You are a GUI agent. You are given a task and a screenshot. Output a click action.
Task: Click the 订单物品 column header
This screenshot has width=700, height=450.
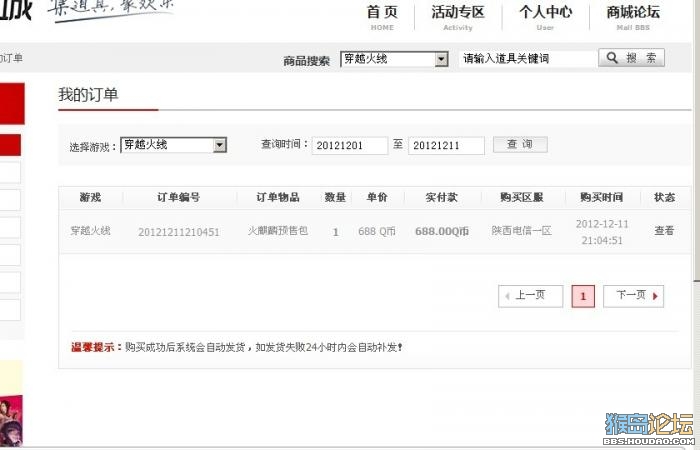(278, 197)
